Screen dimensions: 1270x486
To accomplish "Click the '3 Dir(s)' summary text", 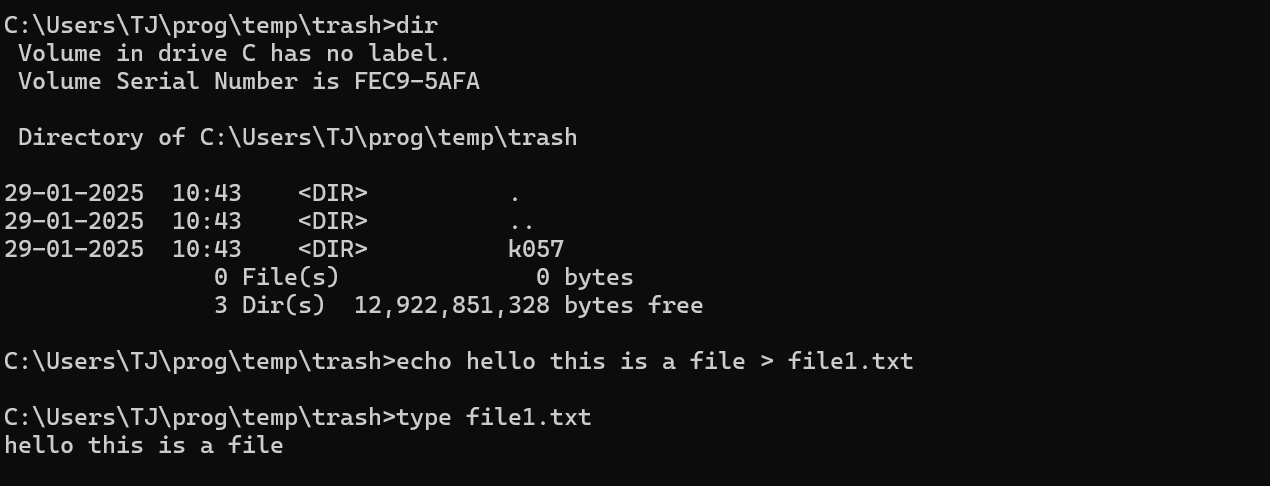I will point(270,305).
